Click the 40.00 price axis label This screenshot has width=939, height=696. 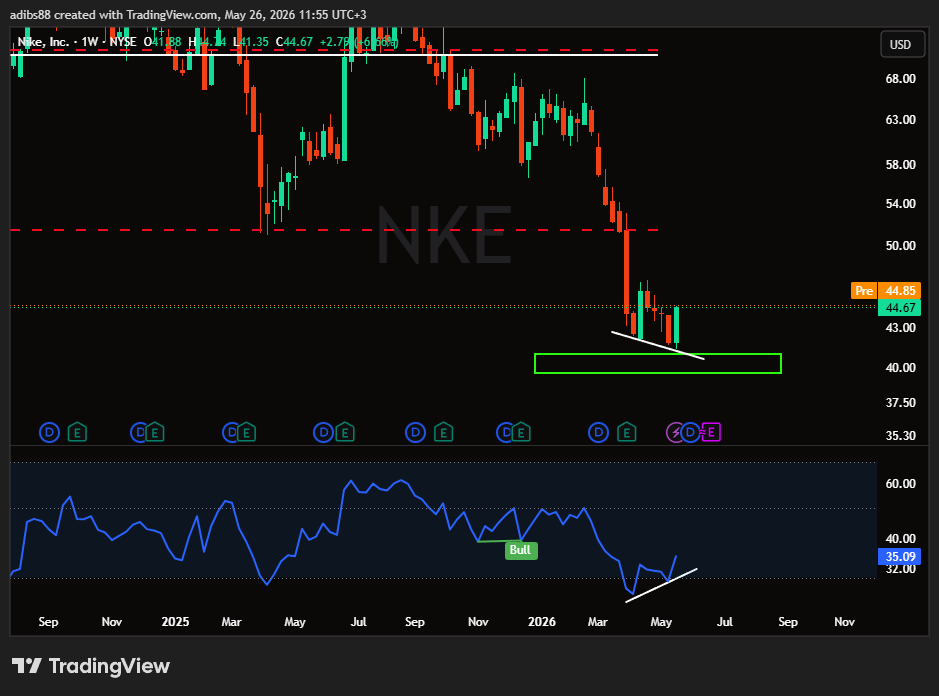coord(900,367)
